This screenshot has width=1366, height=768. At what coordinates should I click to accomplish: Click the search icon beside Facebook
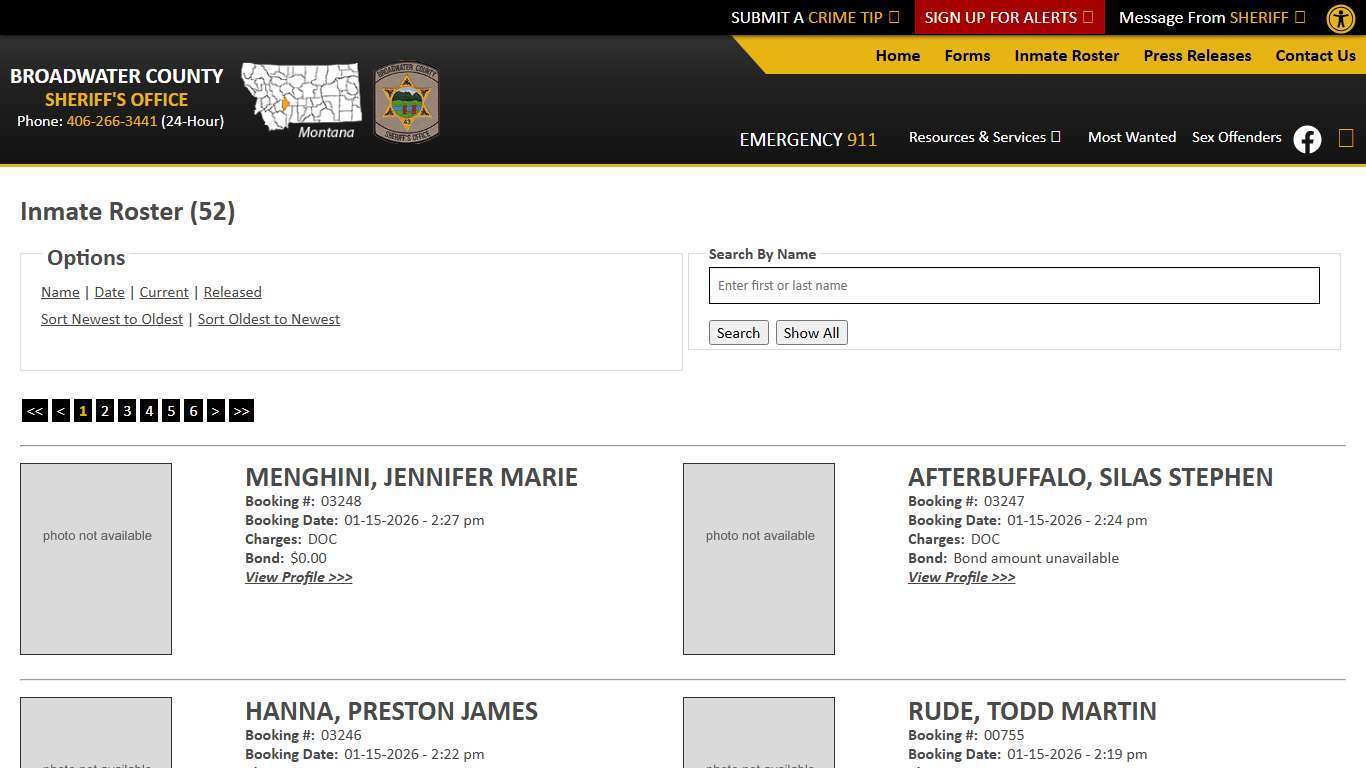tap(1345, 139)
